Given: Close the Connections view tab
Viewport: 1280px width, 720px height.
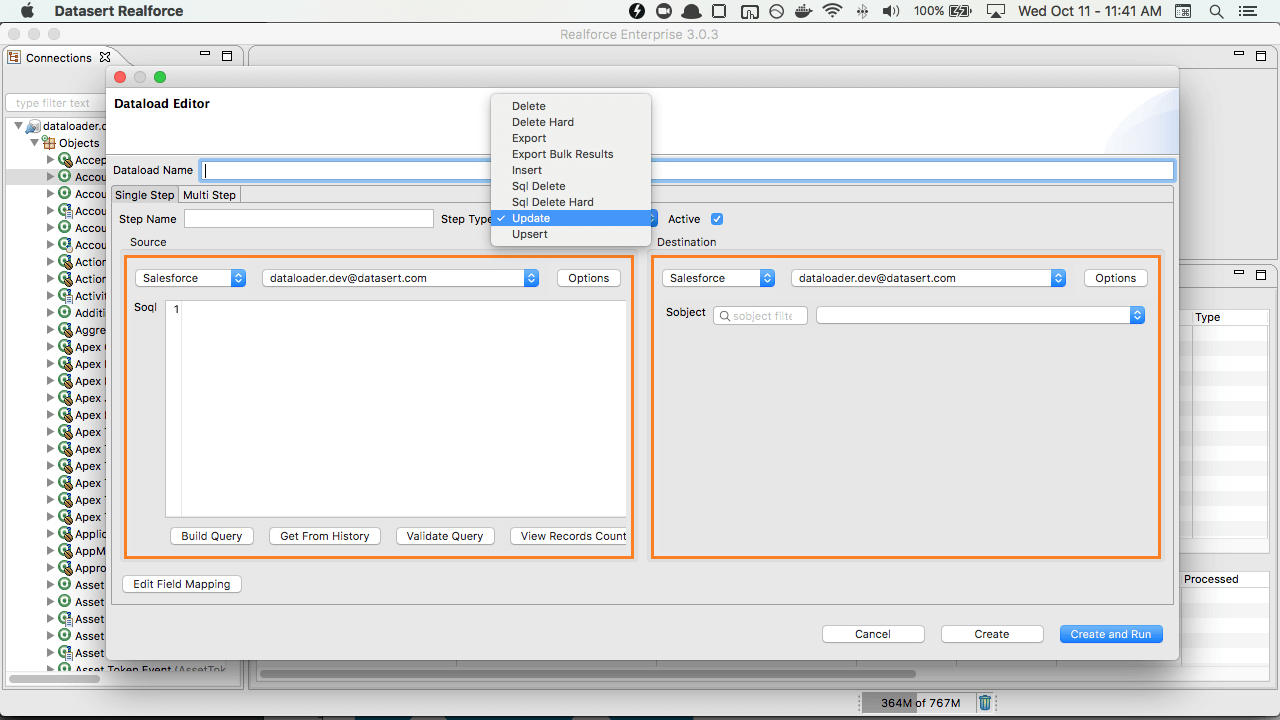Looking at the screenshot, I should coord(105,57).
